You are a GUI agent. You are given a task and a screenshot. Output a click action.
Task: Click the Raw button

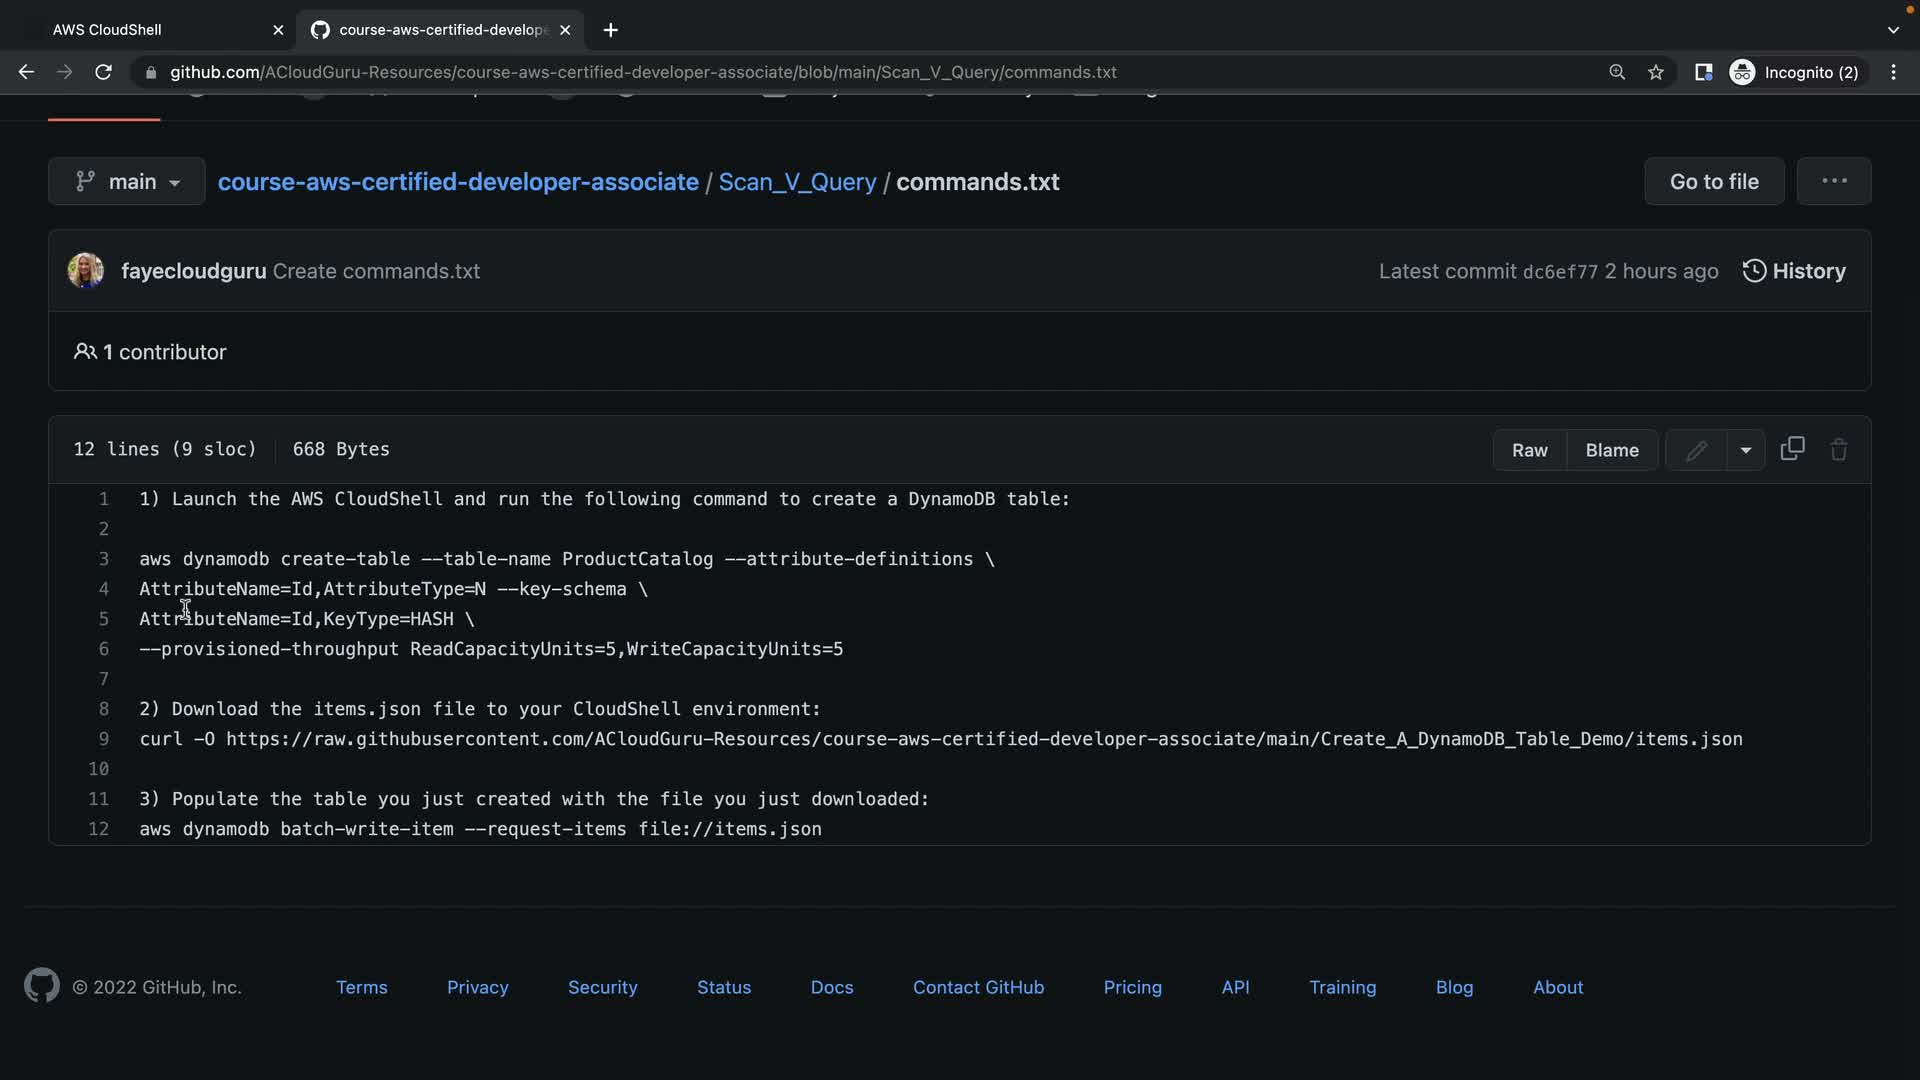tap(1529, 450)
